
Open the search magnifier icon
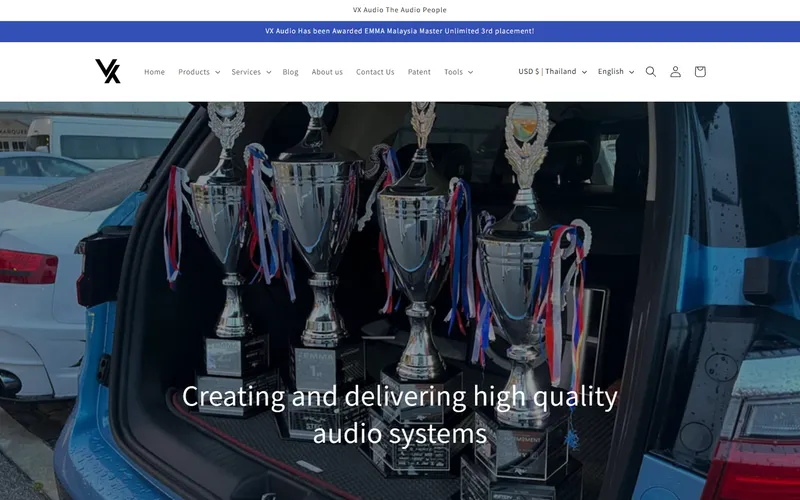coord(651,71)
